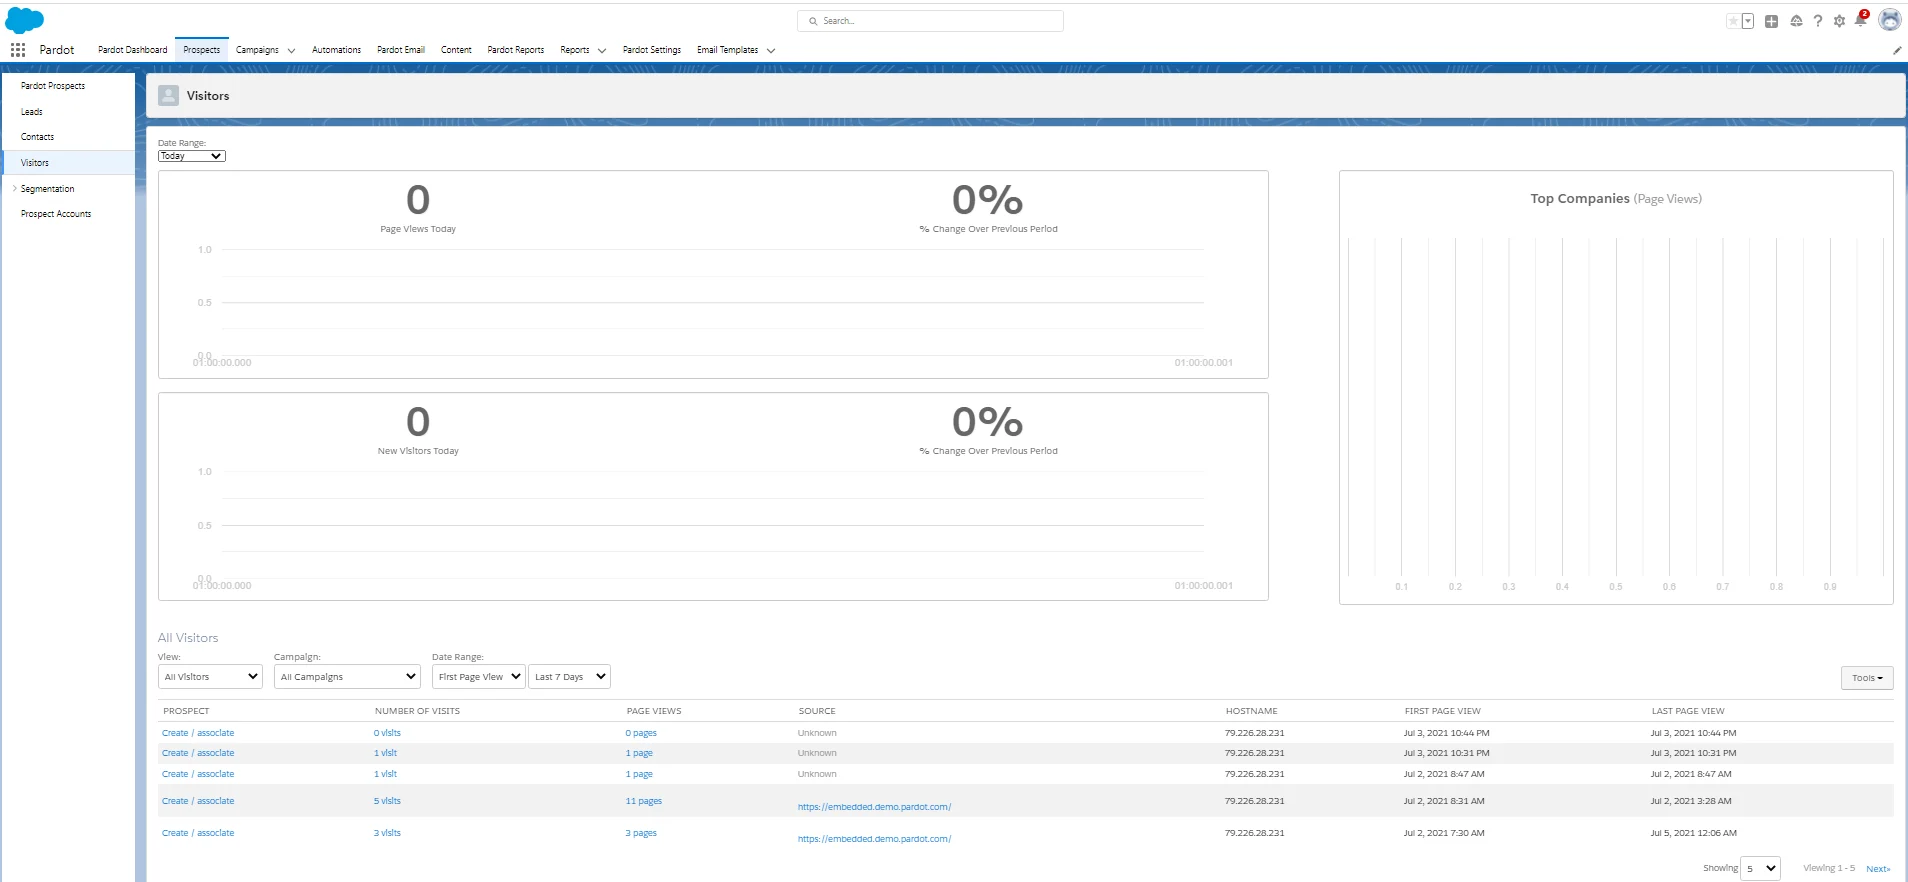Open the All Campaigns dropdown
Viewport: 1908px width, 882px height.
point(348,677)
